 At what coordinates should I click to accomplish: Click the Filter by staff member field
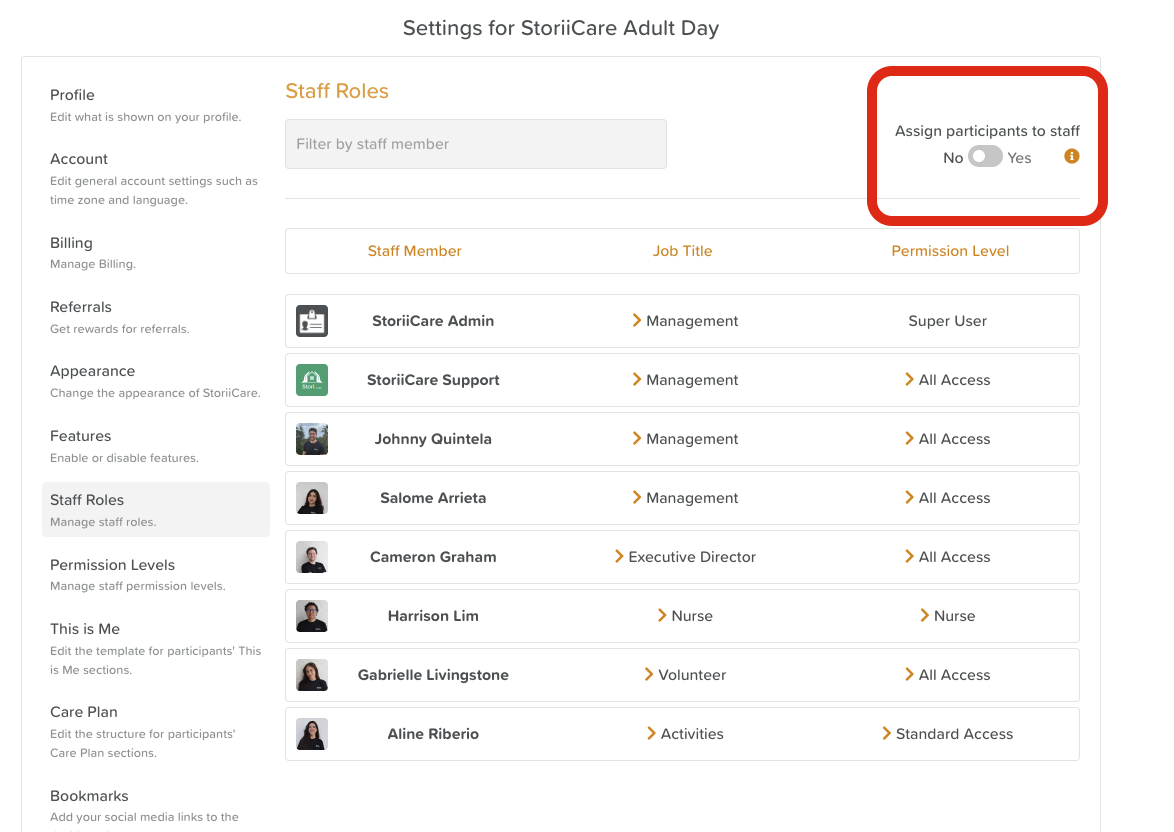(476, 144)
